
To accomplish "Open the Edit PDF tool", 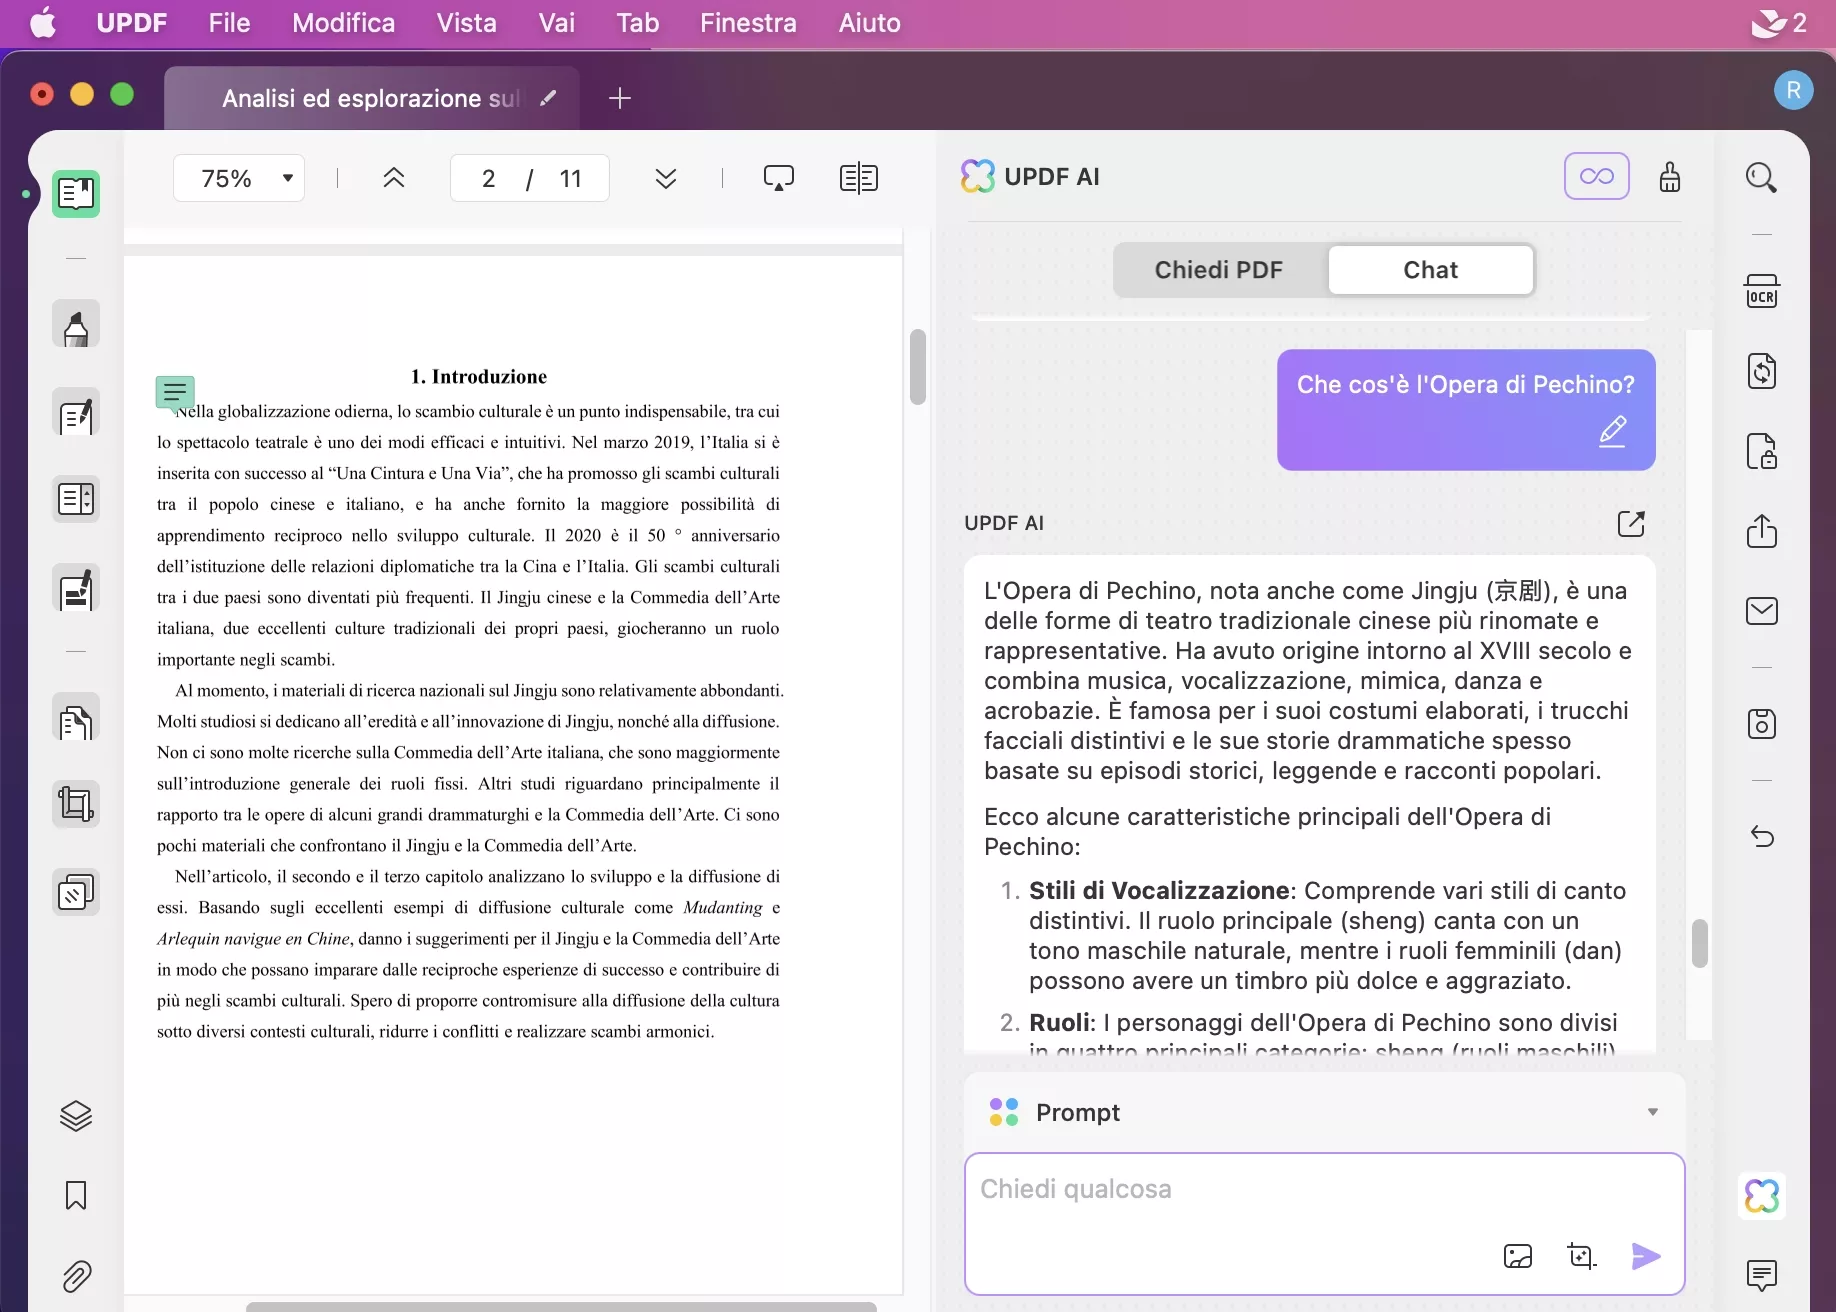I will [76, 412].
